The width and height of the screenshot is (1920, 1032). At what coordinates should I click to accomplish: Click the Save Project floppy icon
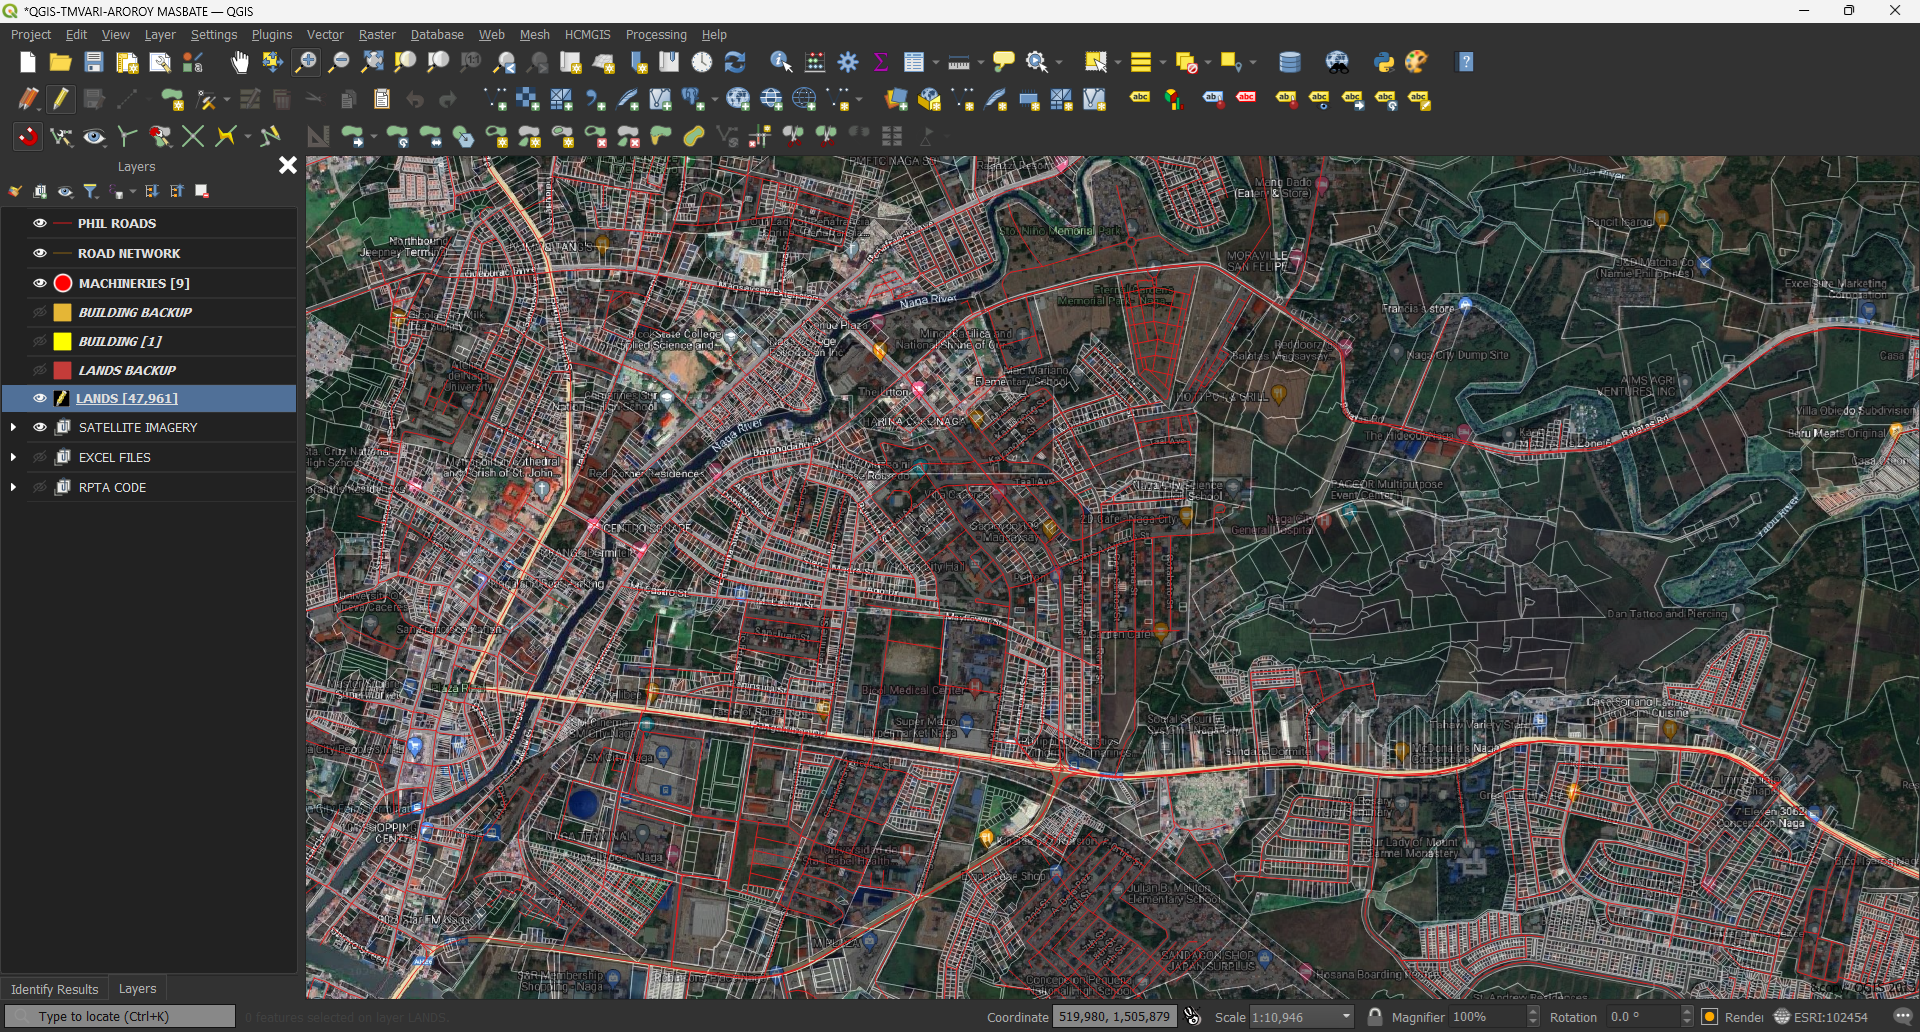tap(94, 62)
